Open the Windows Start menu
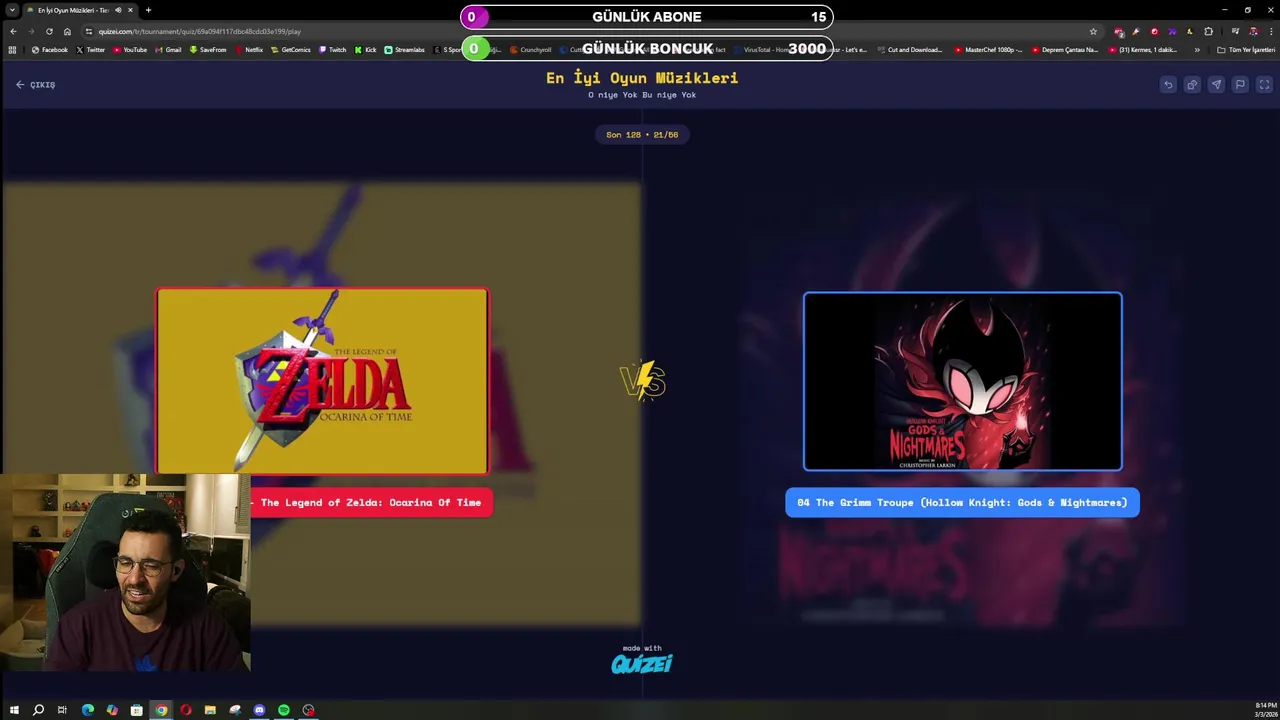Viewport: 1280px width, 720px height. [x=14, y=710]
